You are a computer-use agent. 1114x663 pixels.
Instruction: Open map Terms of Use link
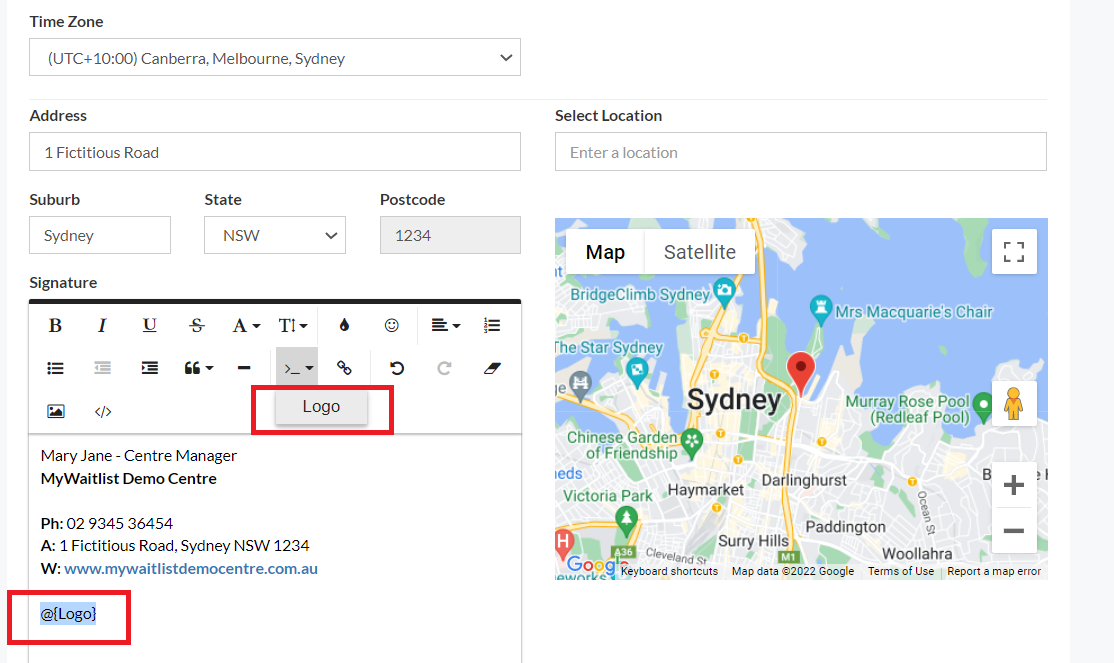tap(901, 571)
